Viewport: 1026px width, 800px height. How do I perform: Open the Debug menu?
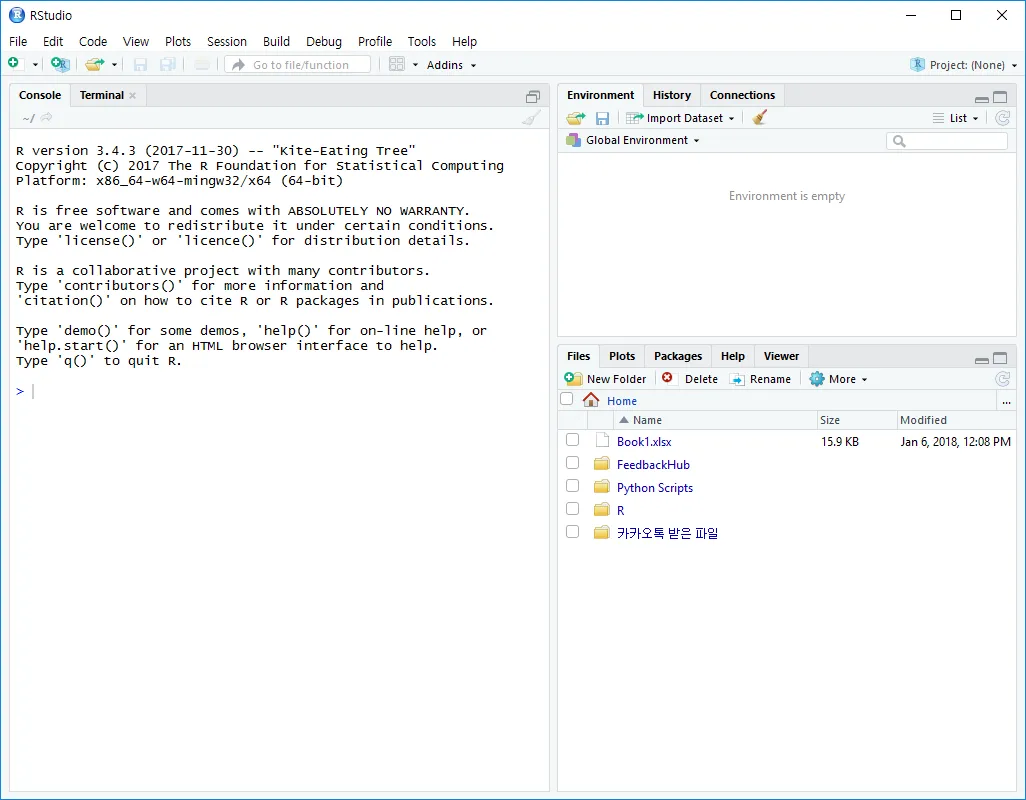tap(324, 41)
